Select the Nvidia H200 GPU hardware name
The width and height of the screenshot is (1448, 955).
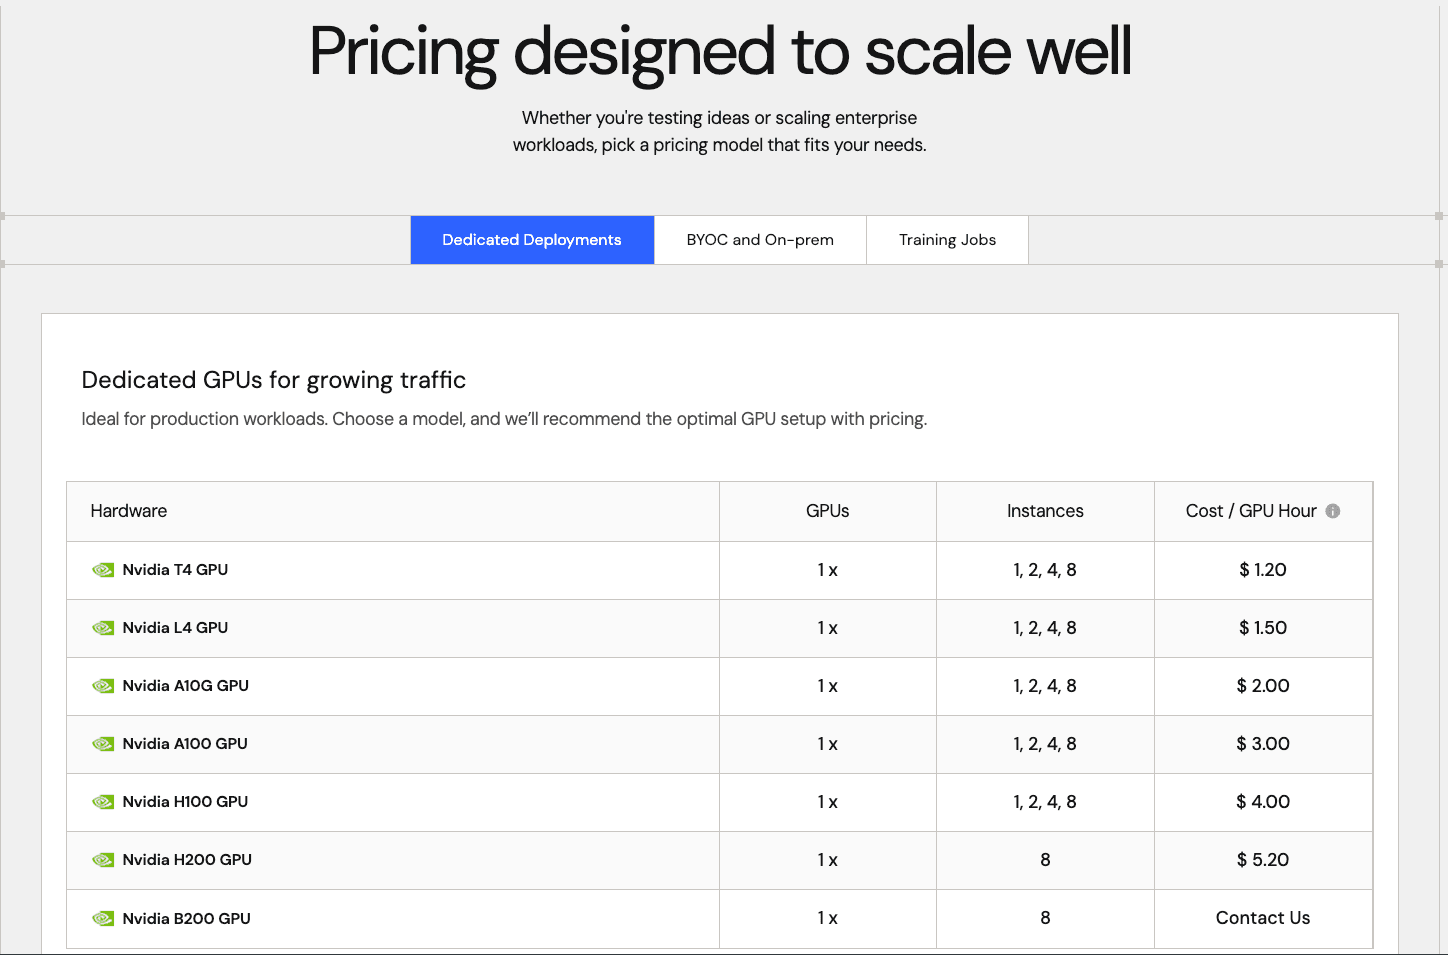[x=187, y=860]
